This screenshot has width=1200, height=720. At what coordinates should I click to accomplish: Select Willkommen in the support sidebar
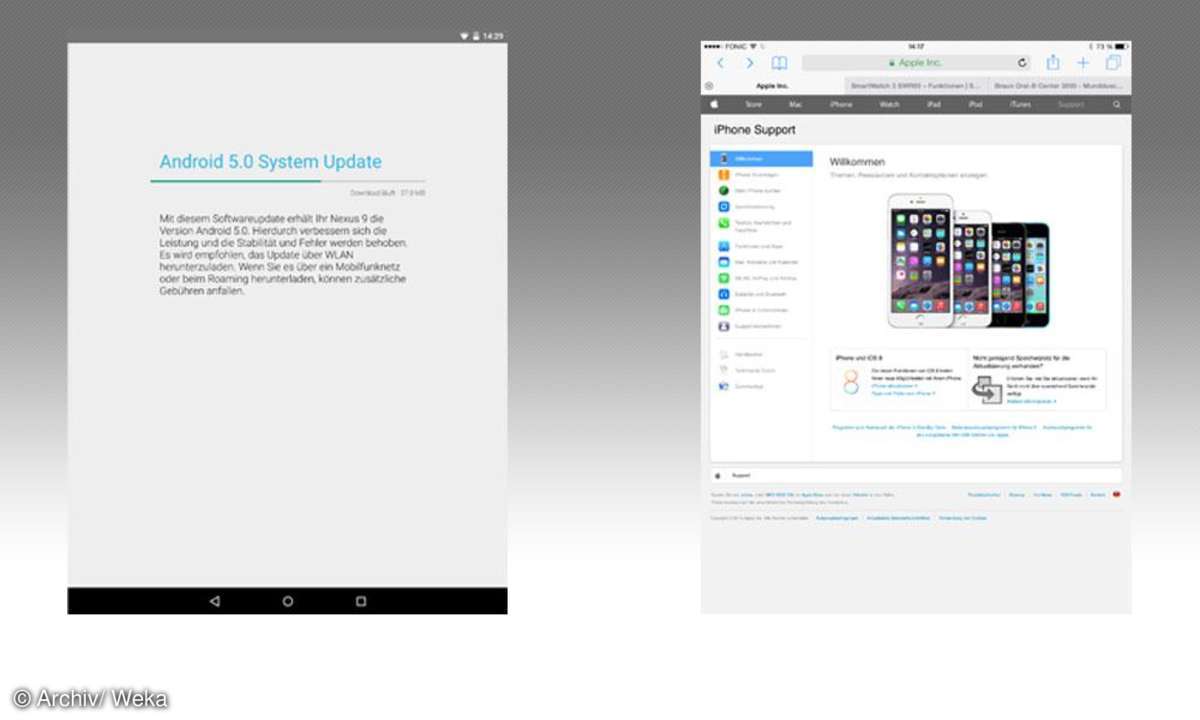tap(761, 159)
